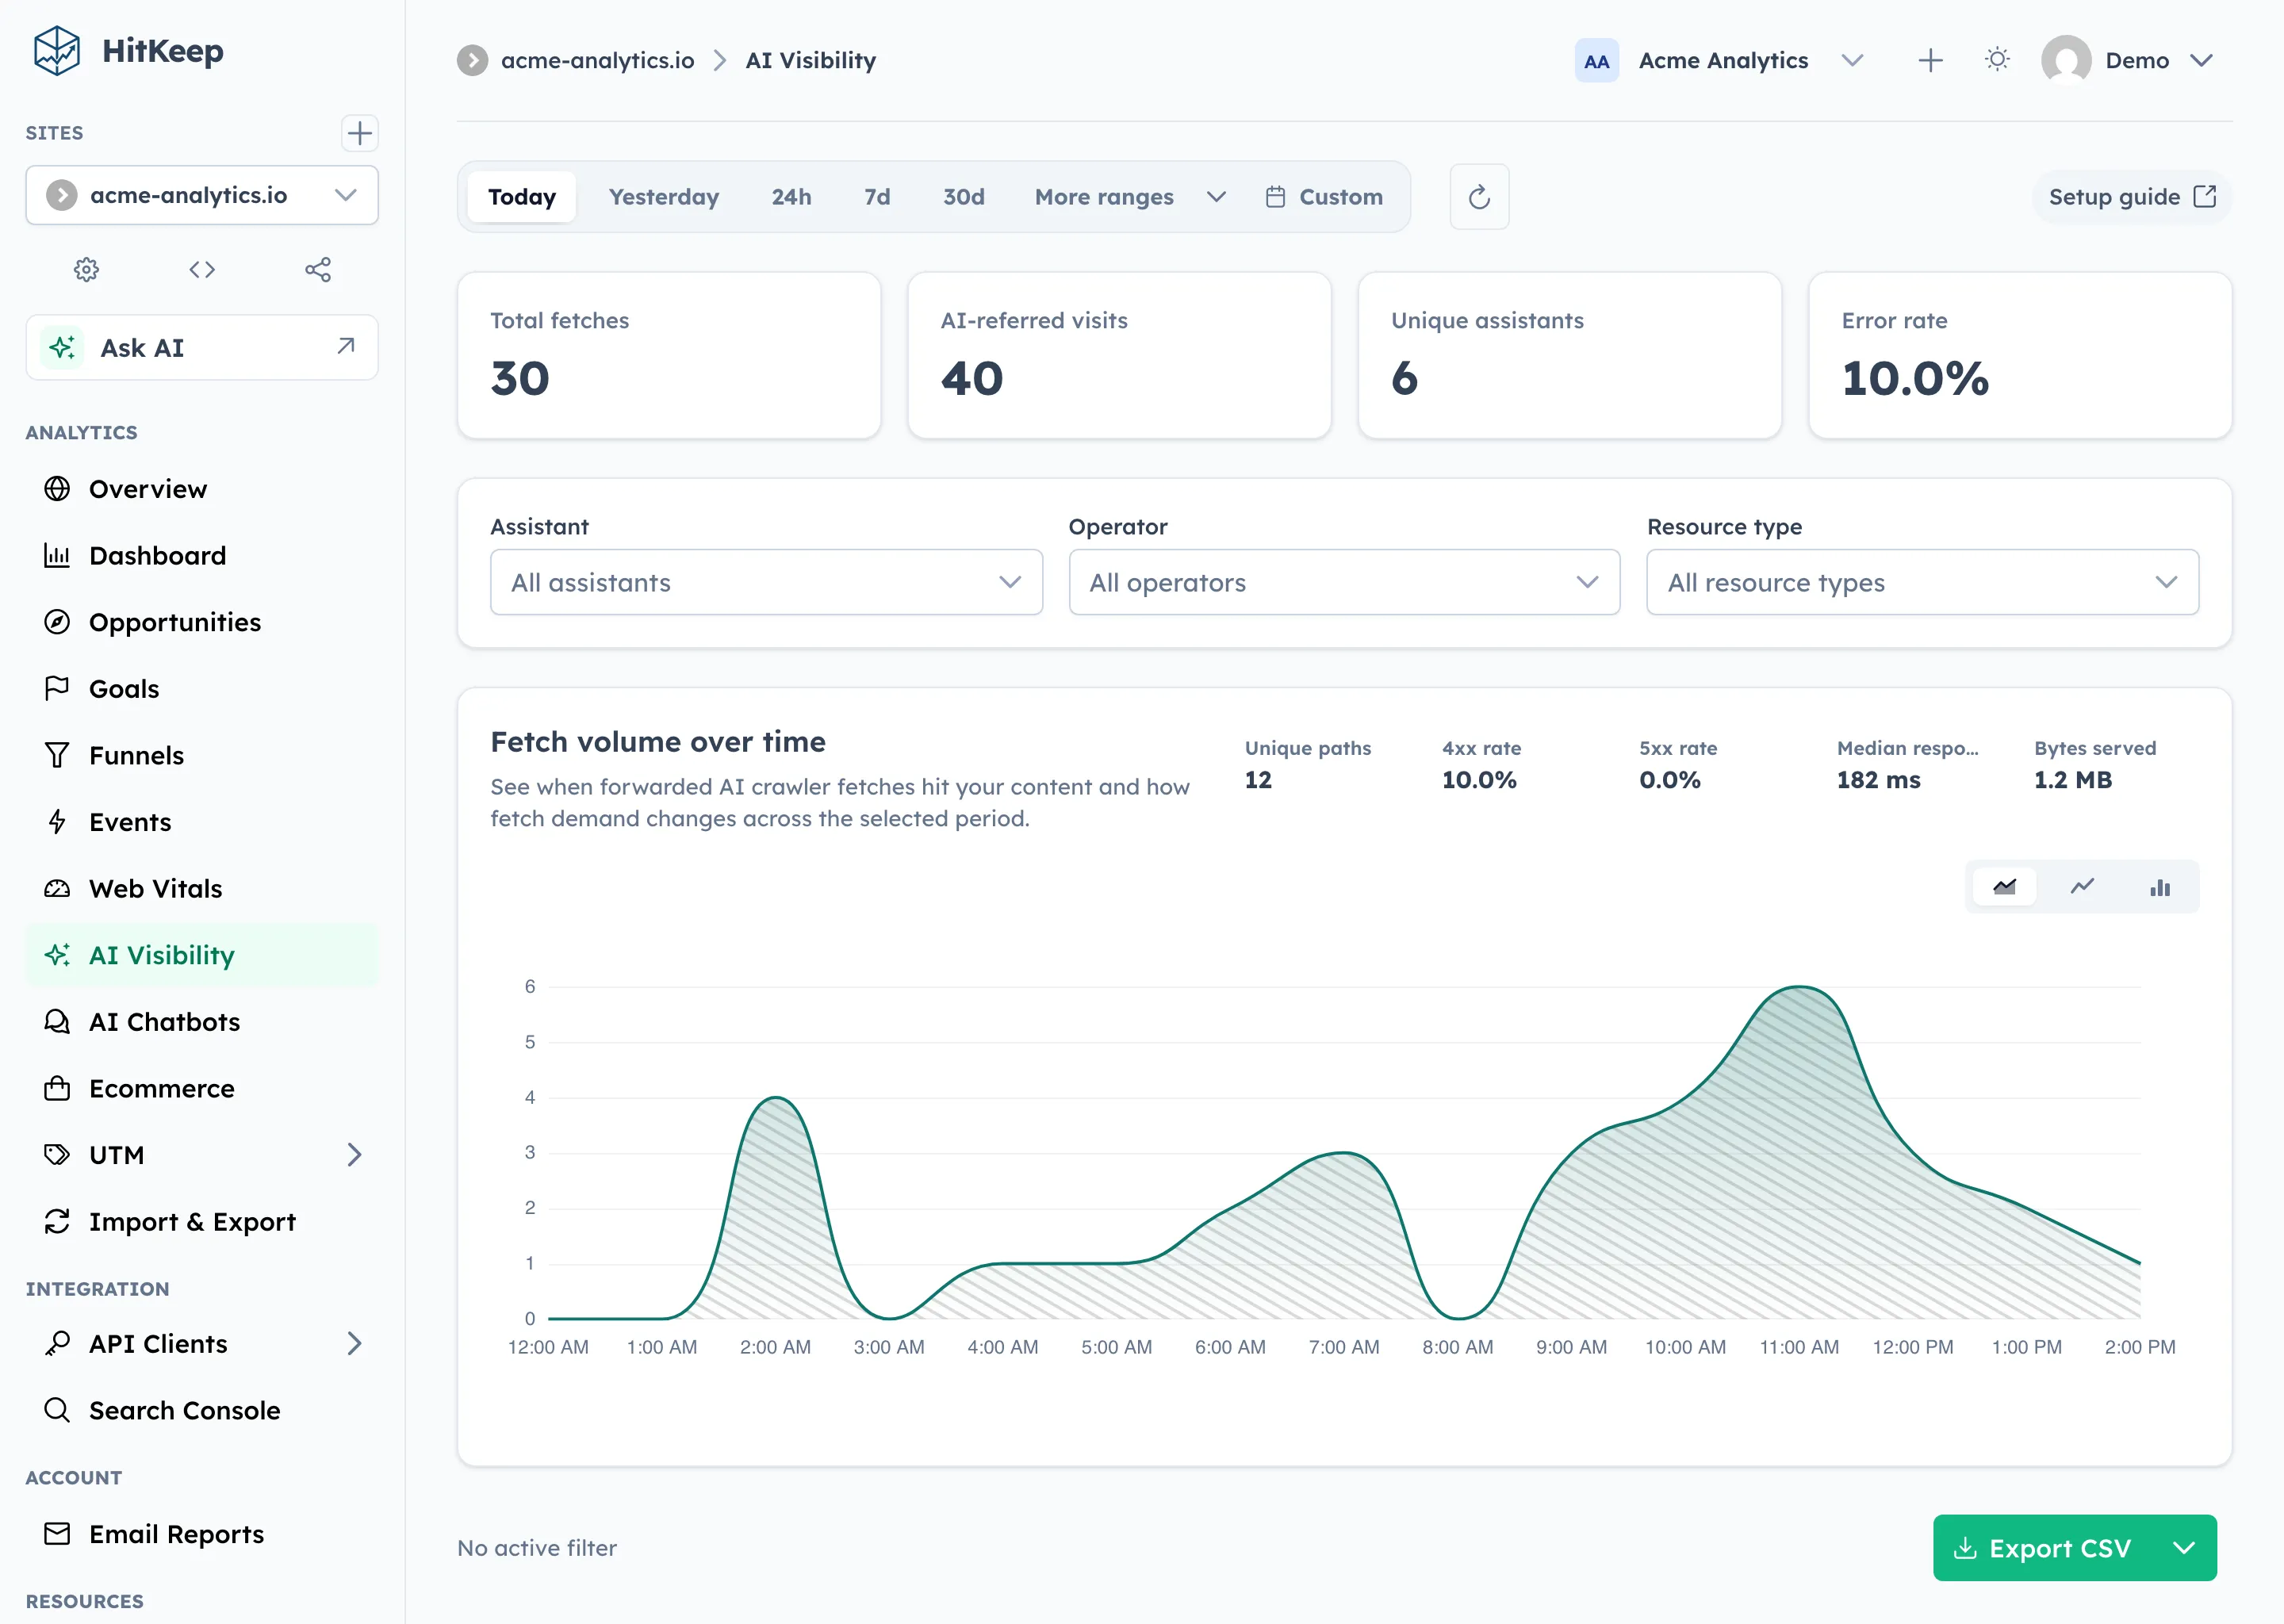This screenshot has width=2284, height=1624.
Task: Click the plus icon in top bar
Action: (1930, 60)
